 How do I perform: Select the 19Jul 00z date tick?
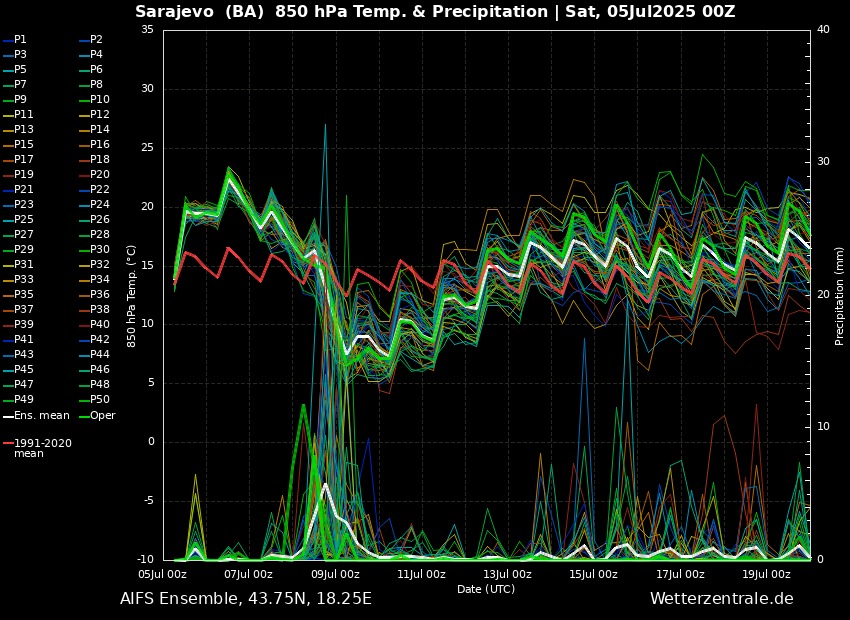[x=766, y=574]
